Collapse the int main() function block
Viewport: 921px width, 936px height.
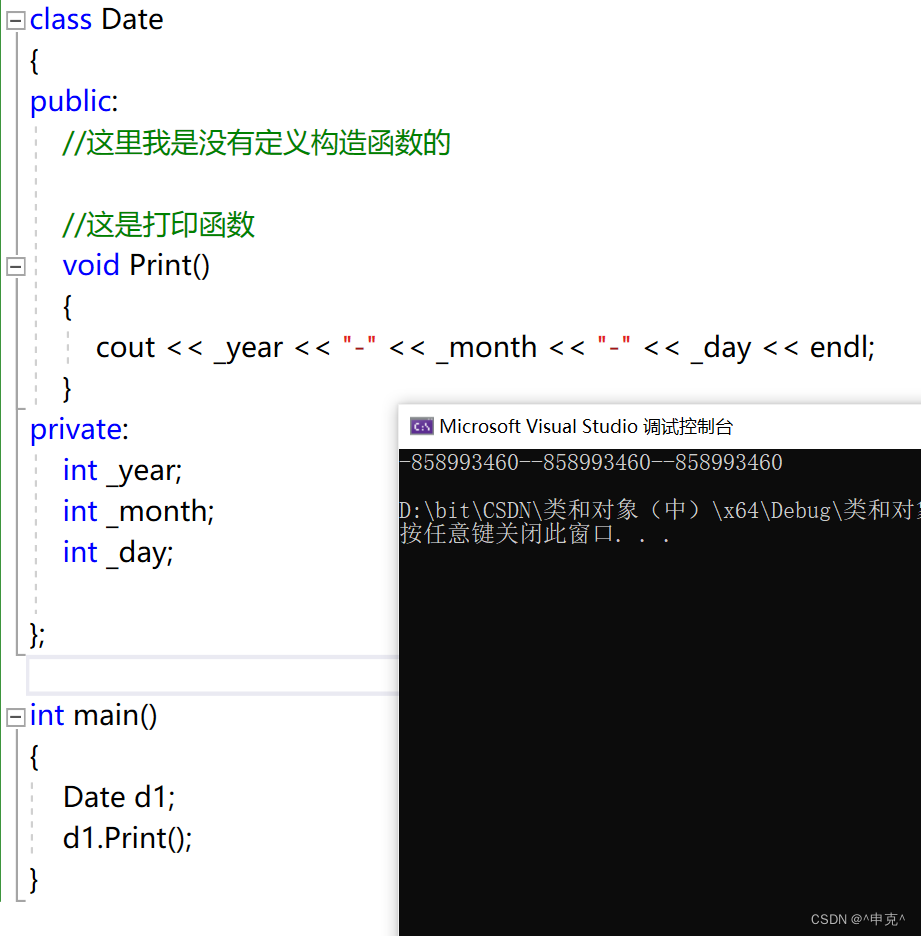16,717
